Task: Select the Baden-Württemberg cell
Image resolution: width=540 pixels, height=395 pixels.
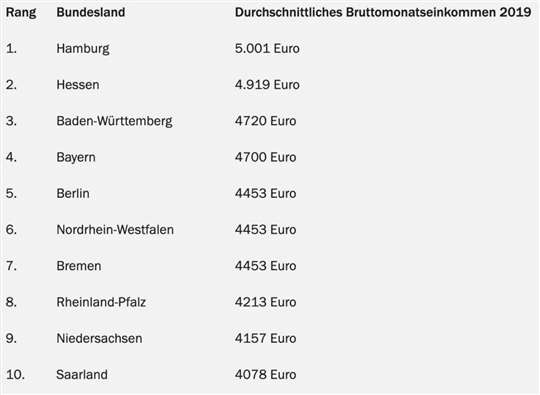Action: tap(114, 121)
